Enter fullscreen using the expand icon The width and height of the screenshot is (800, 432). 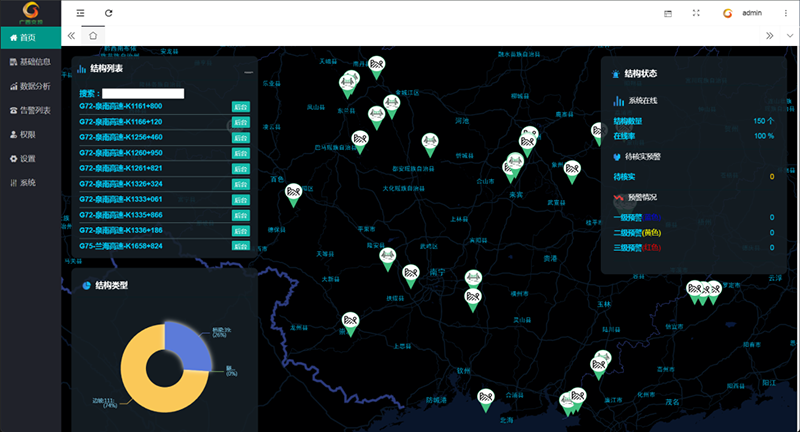[x=696, y=13]
